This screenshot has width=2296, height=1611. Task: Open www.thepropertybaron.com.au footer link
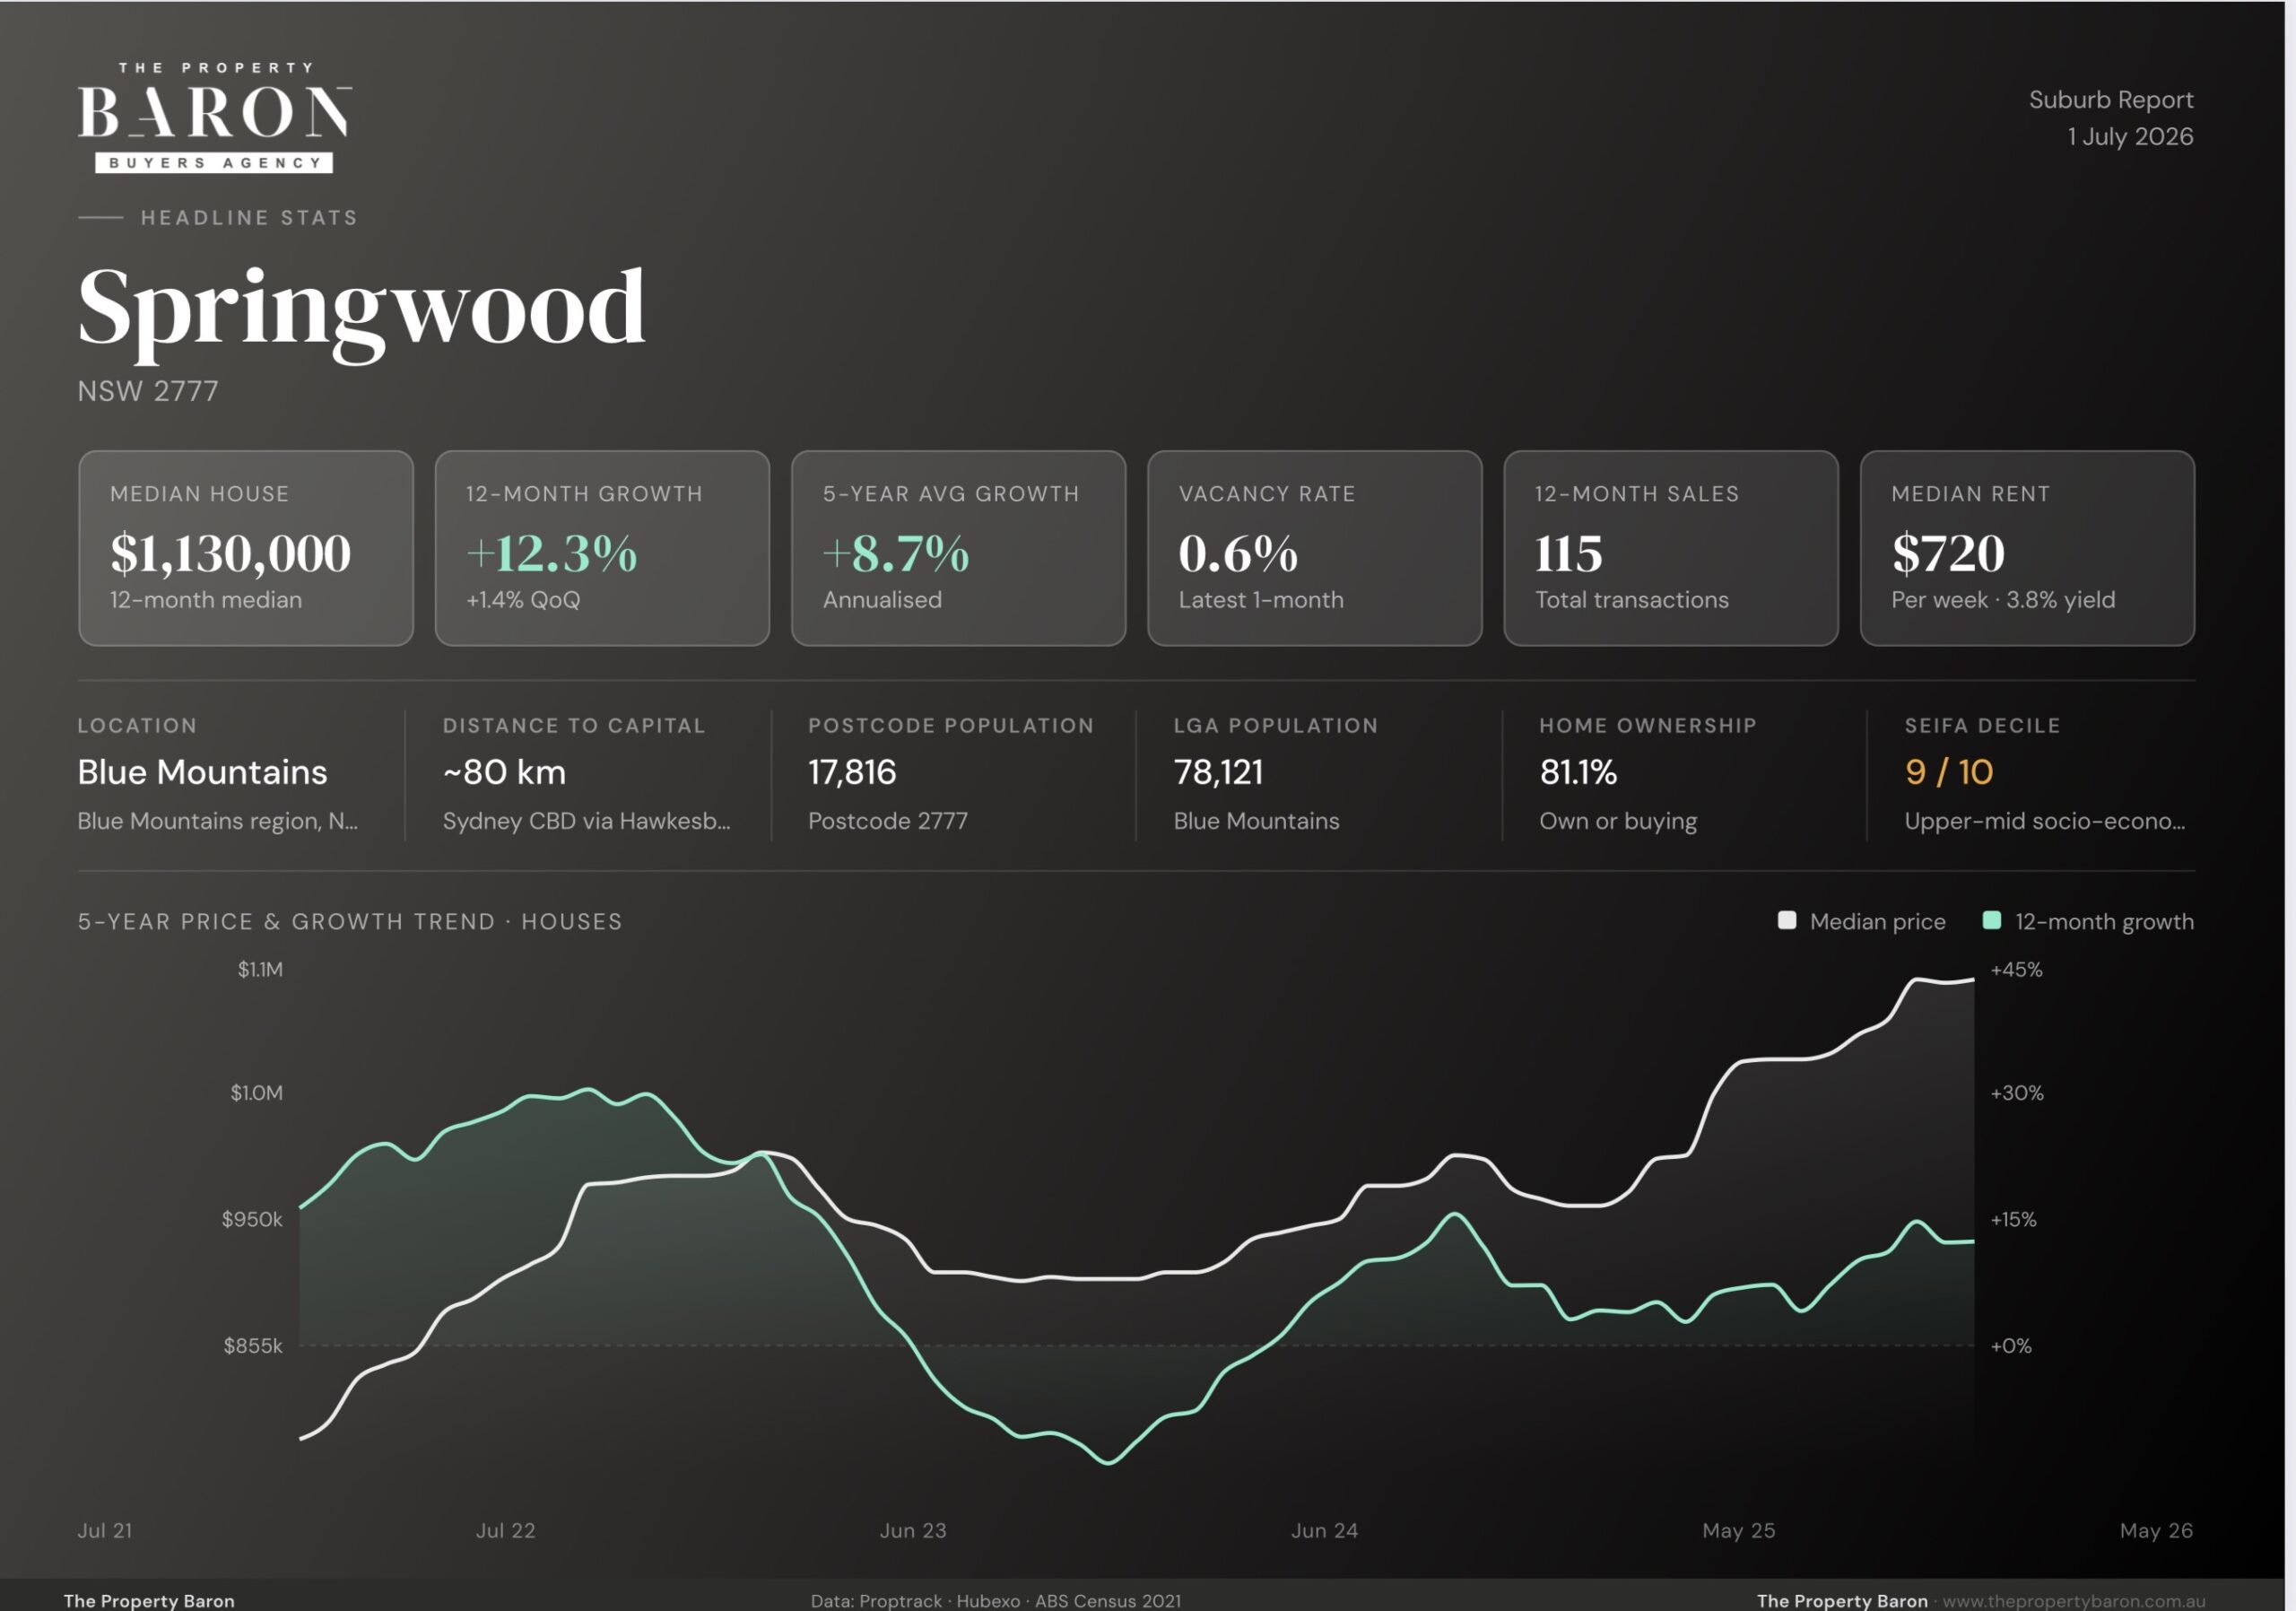(x=2074, y=1601)
